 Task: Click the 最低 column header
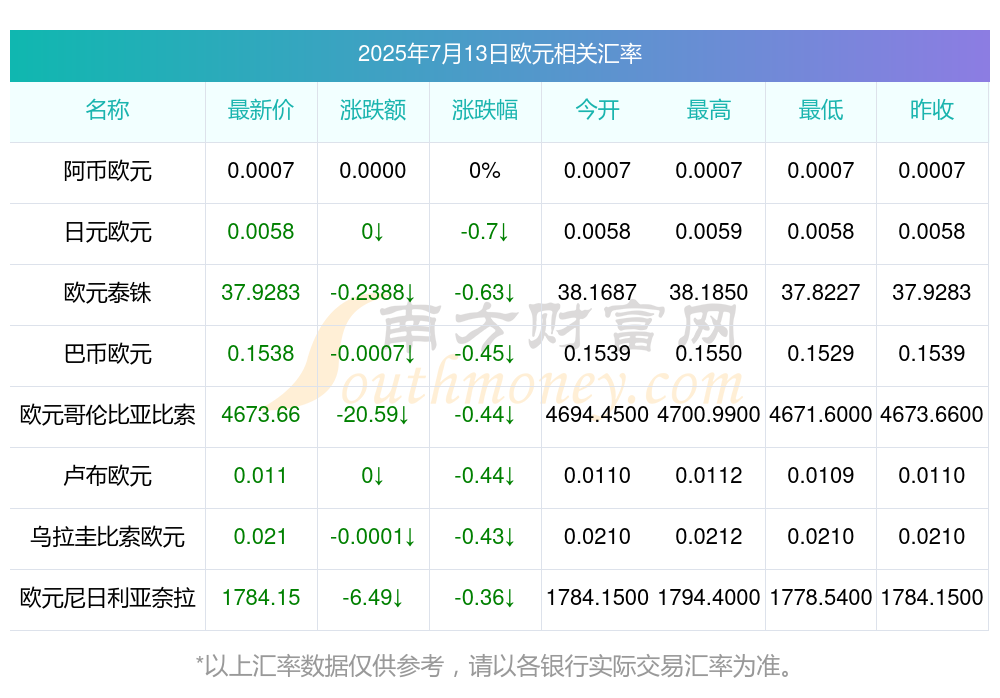[821, 110]
